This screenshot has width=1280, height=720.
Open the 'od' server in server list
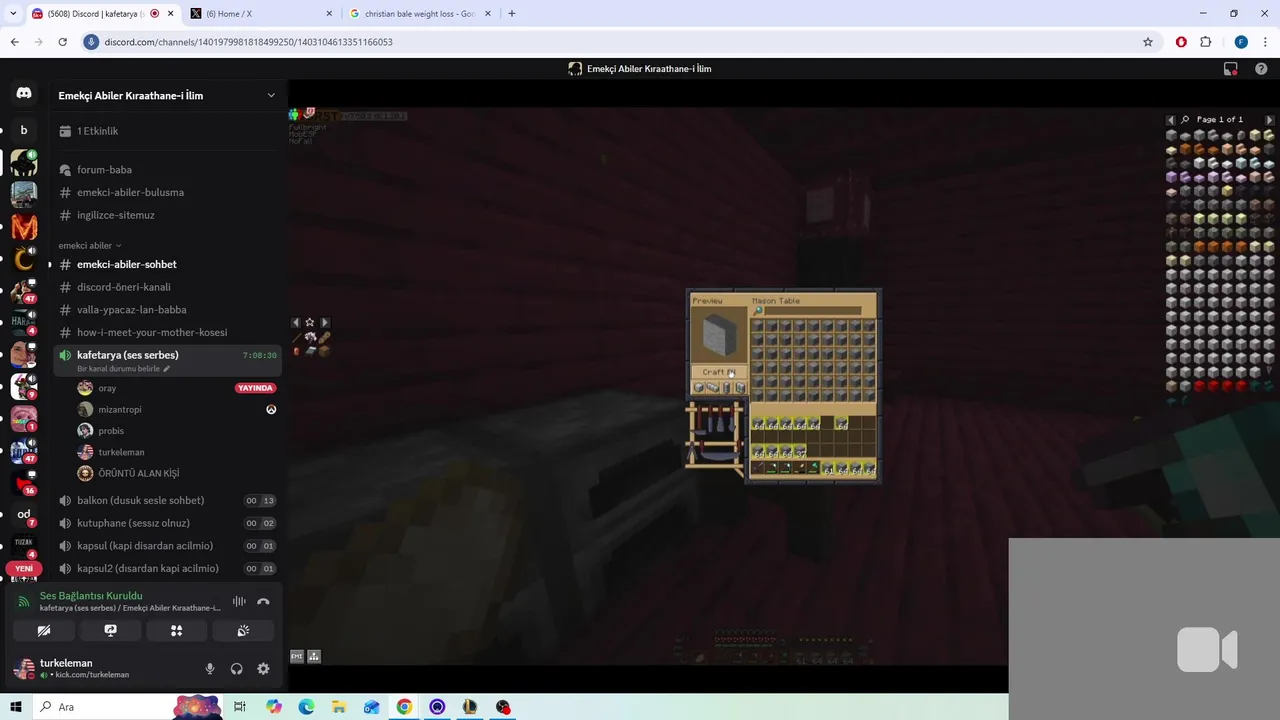pyautogui.click(x=24, y=514)
